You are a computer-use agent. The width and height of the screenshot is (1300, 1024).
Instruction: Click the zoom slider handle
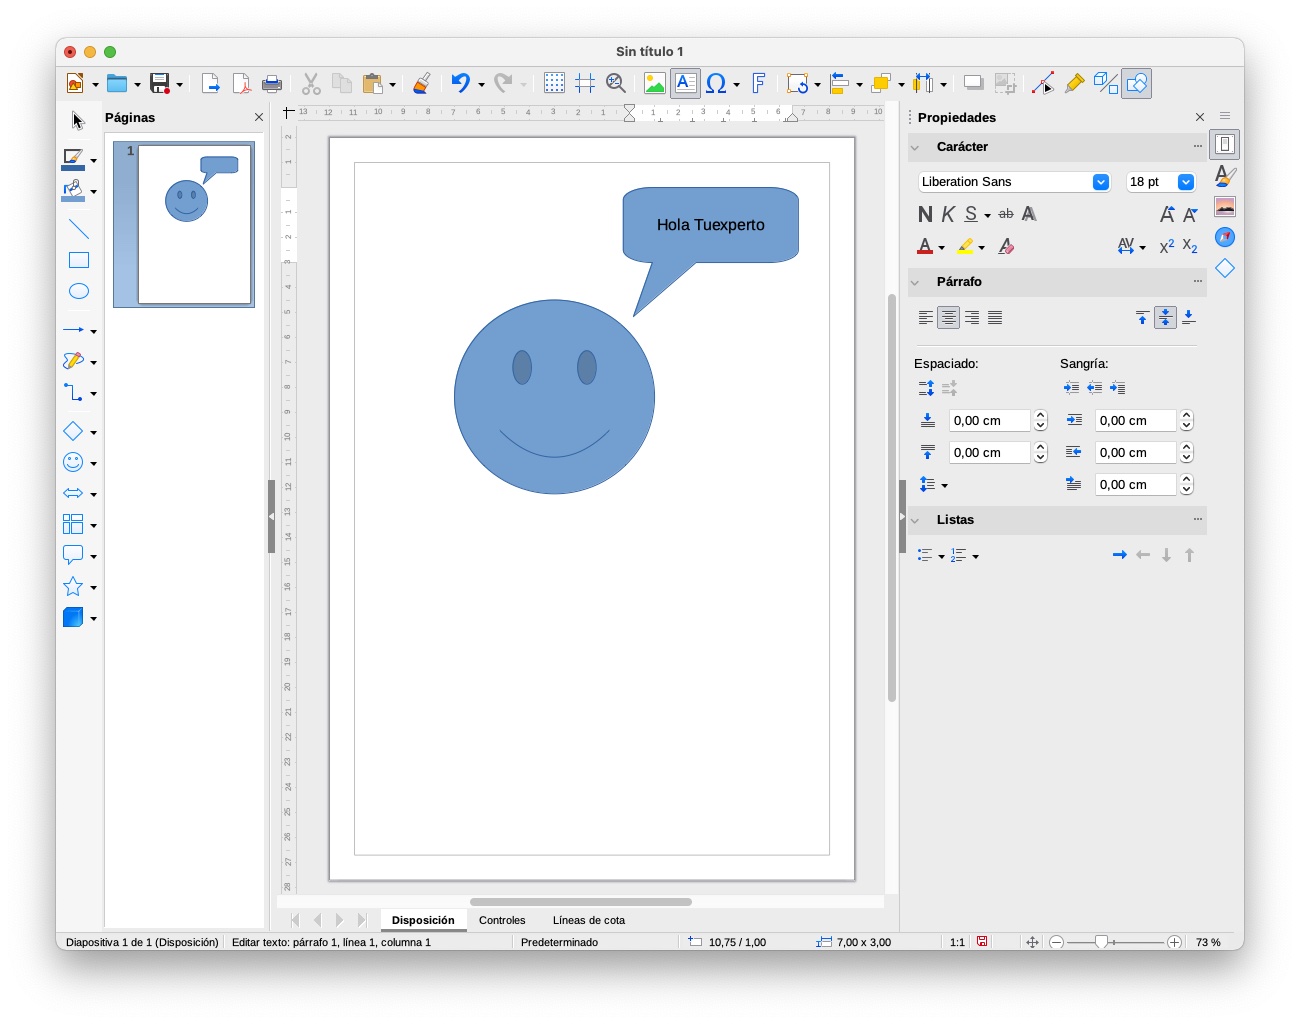(1101, 942)
